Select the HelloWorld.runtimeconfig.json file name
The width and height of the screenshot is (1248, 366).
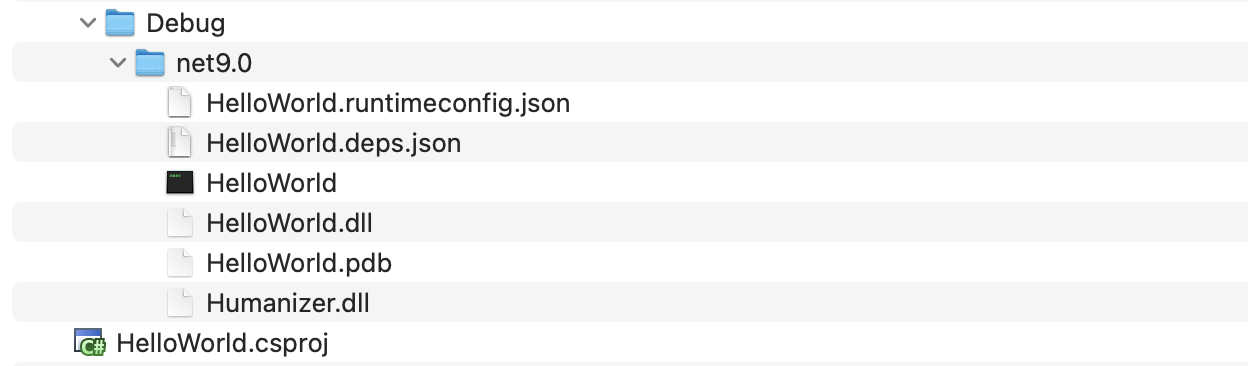(388, 103)
